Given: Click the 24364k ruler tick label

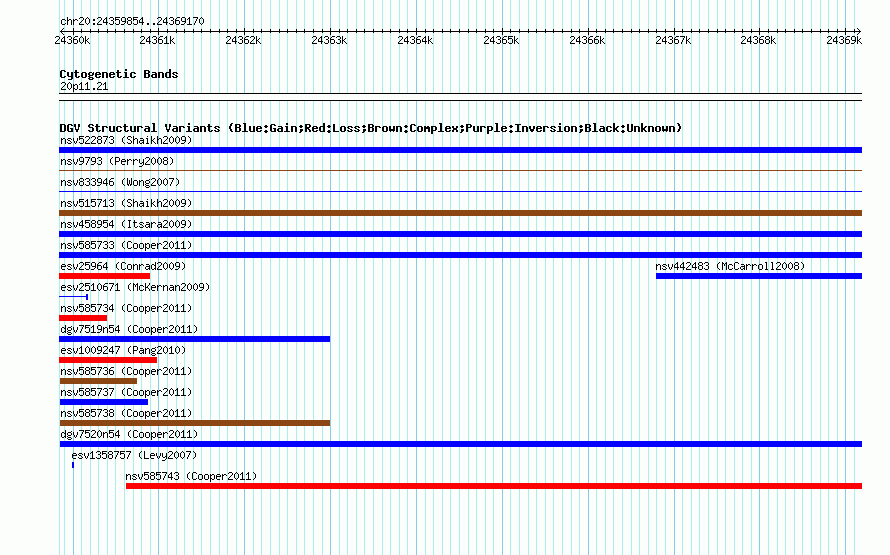Looking at the screenshot, I should pos(415,40).
